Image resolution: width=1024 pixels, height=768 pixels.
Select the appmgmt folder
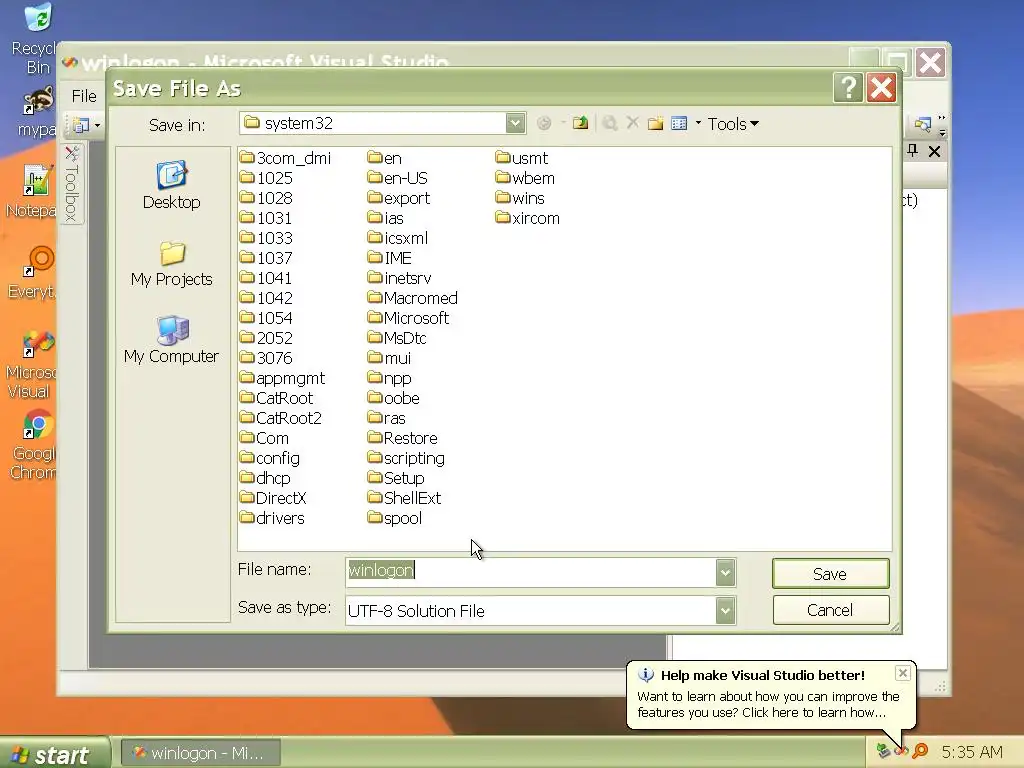[282, 379]
